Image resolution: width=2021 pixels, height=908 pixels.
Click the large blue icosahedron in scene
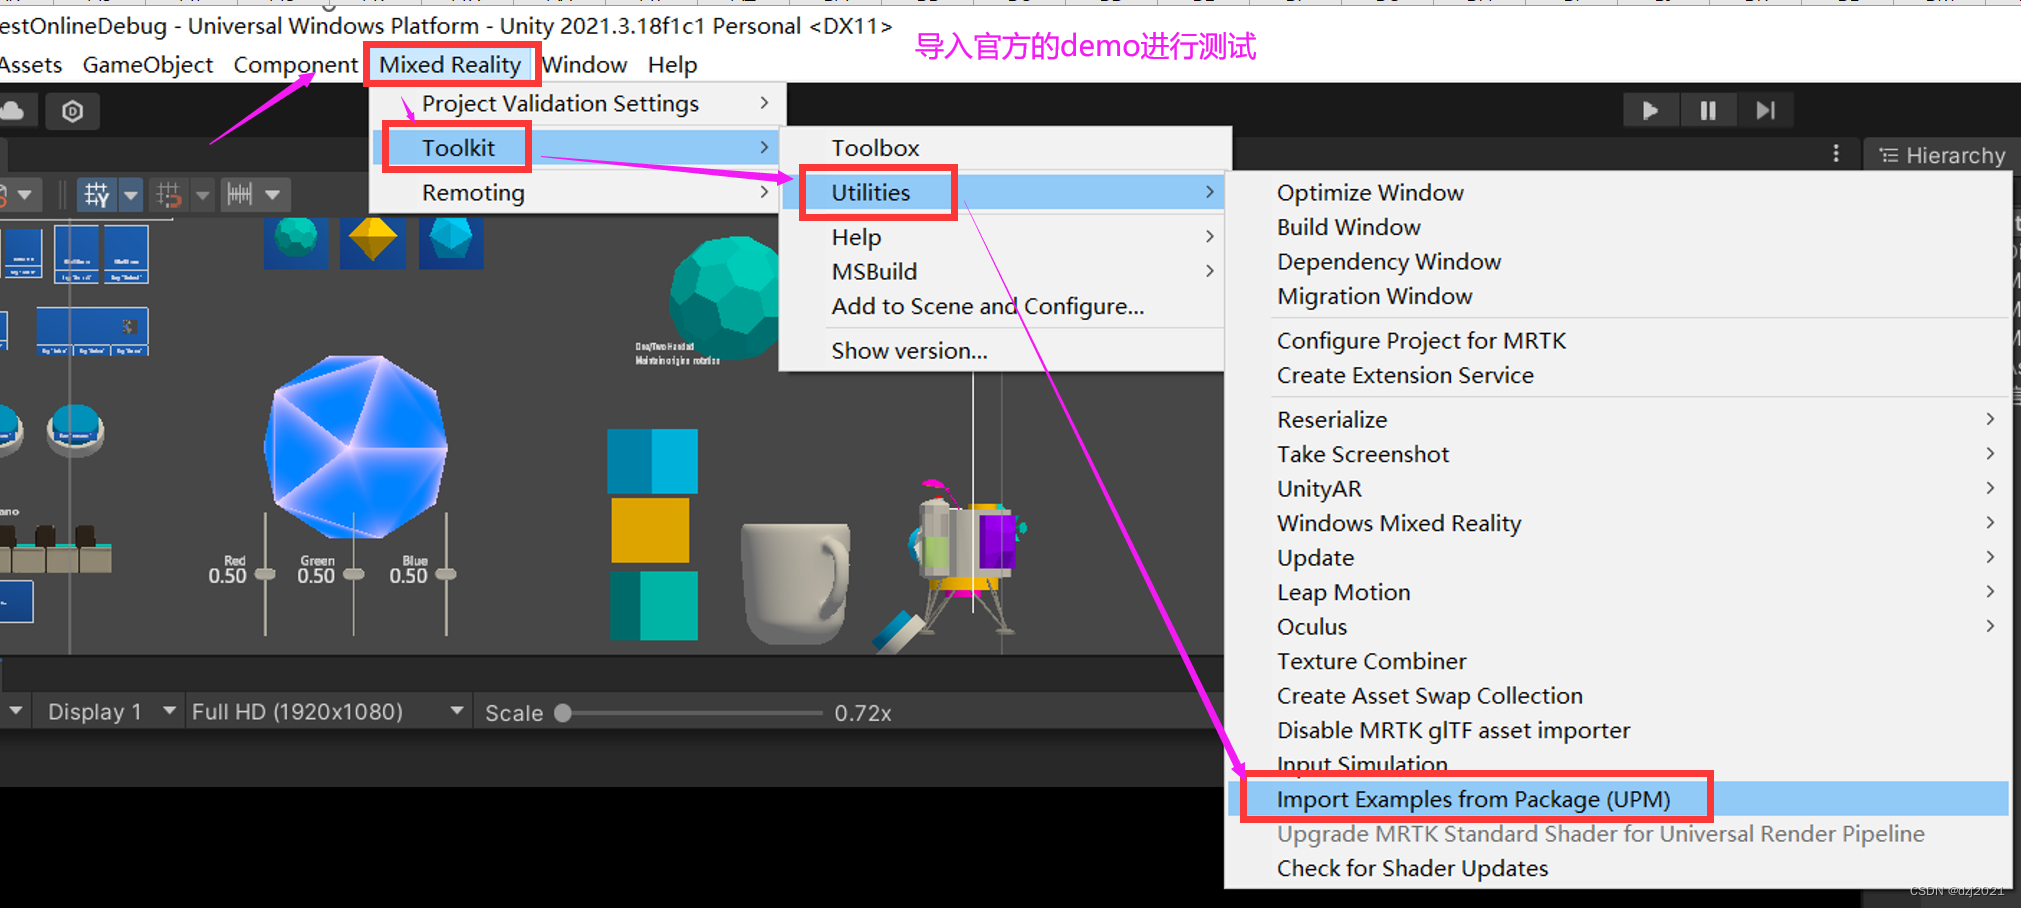click(355, 445)
